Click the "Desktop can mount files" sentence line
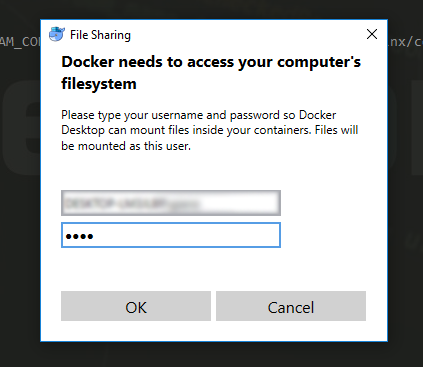This screenshot has width=423, height=367. click(x=210, y=130)
